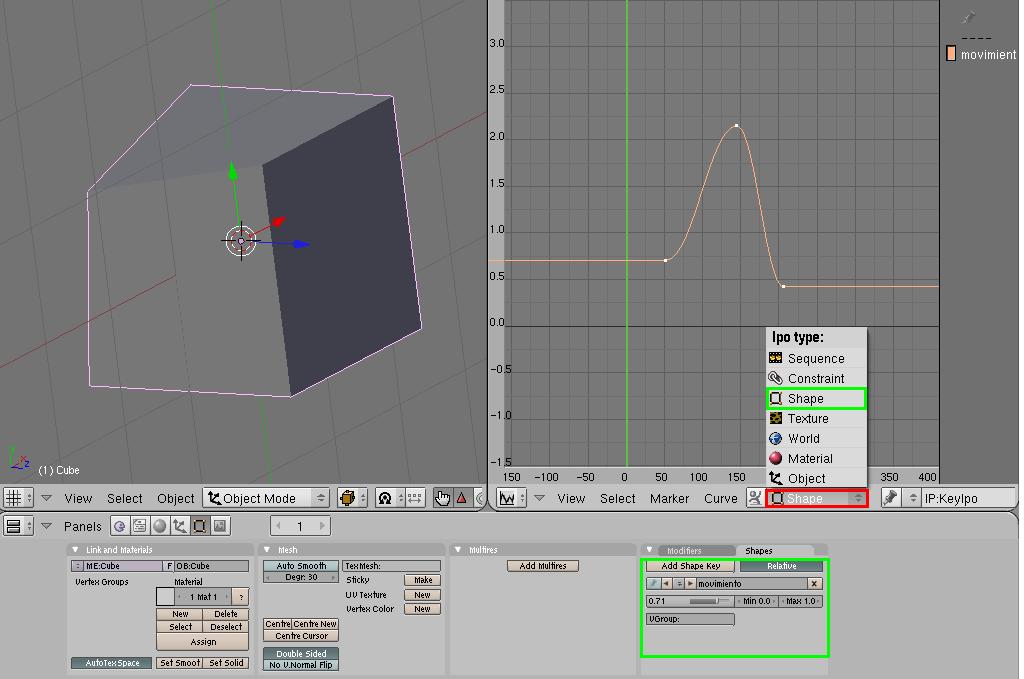The width and height of the screenshot is (1024, 679).
Task: Collapse the Multires panel
Action: click(458, 550)
